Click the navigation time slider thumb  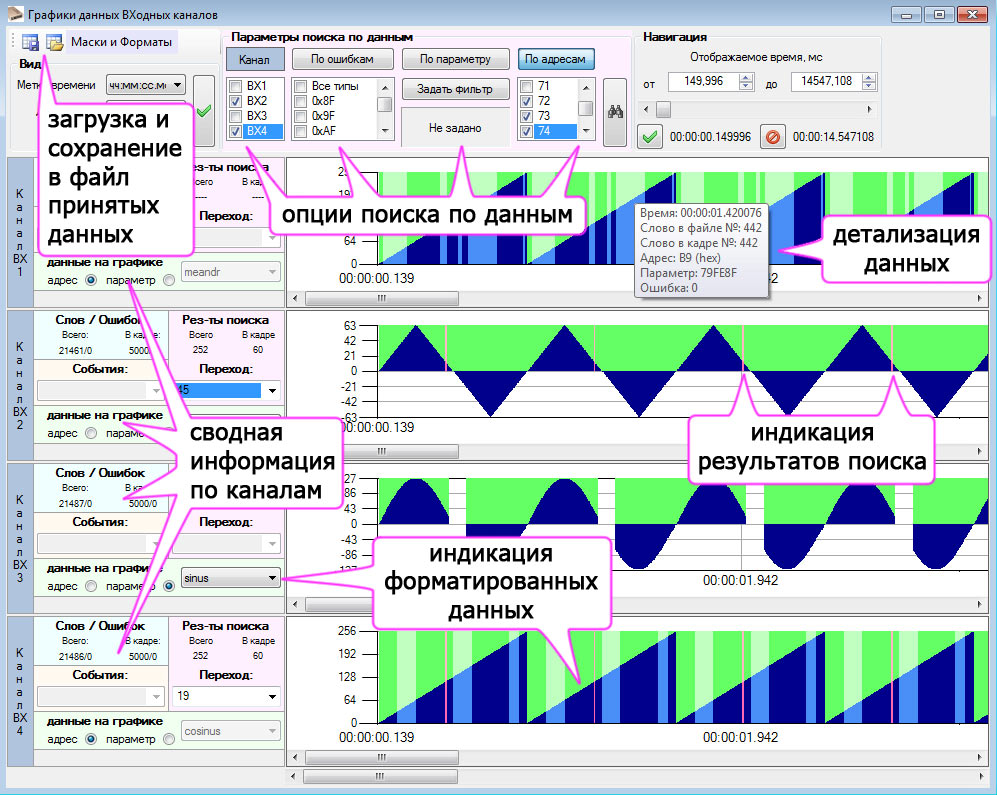(x=664, y=108)
